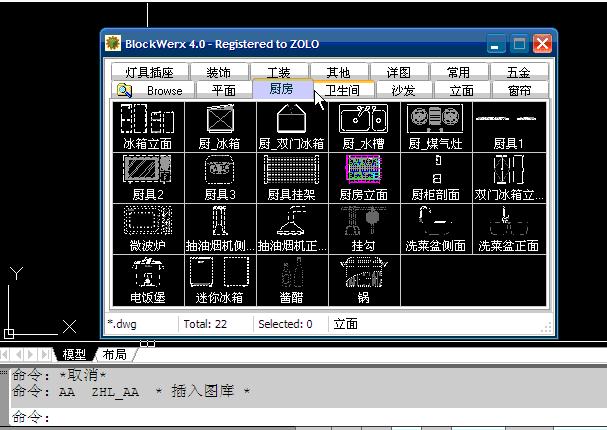Pick the 迷你冰箱 block

click(x=220, y=280)
